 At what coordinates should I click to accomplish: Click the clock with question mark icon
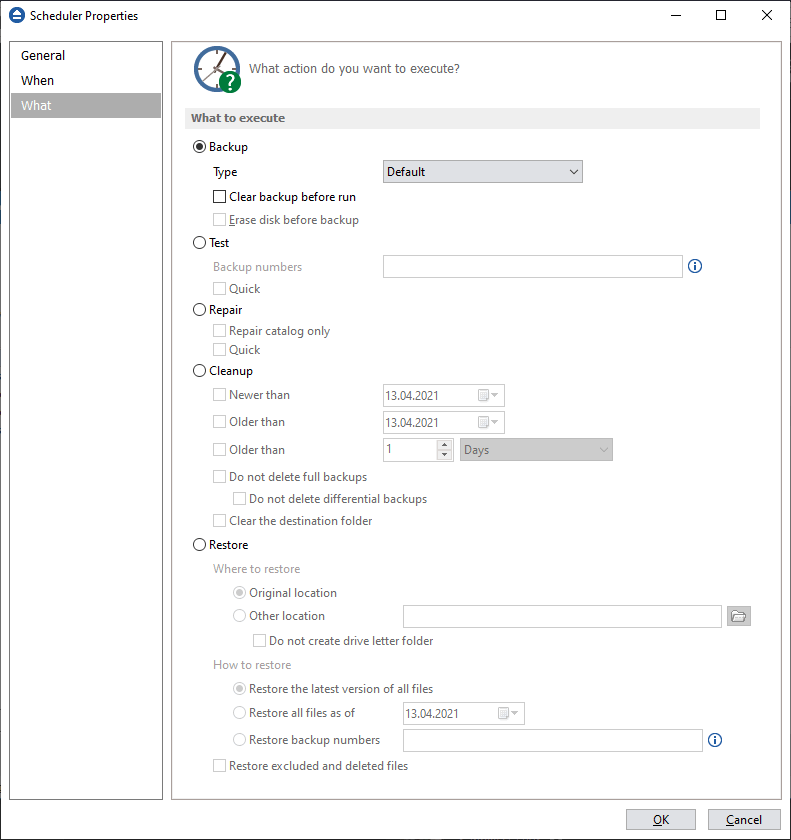[x=217, y=69]
